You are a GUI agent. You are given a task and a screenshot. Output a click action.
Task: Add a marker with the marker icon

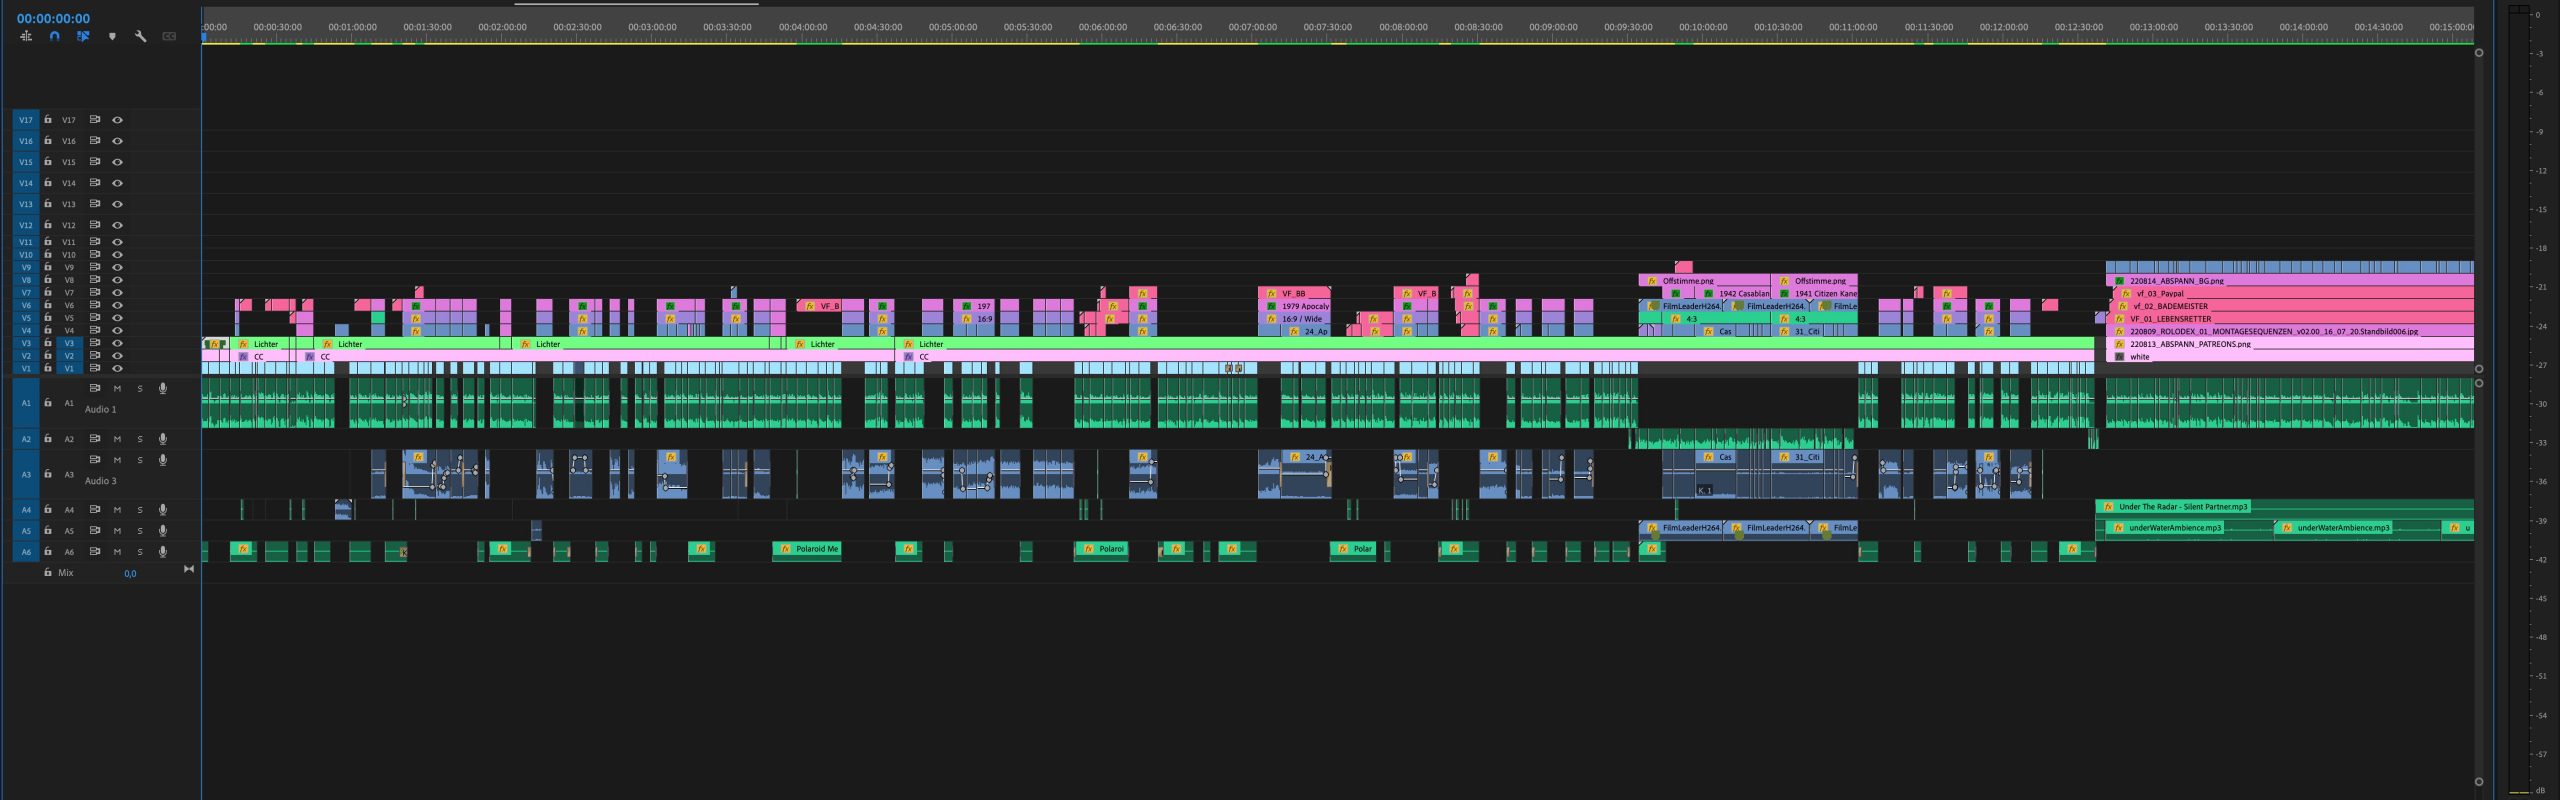point(112,36)
